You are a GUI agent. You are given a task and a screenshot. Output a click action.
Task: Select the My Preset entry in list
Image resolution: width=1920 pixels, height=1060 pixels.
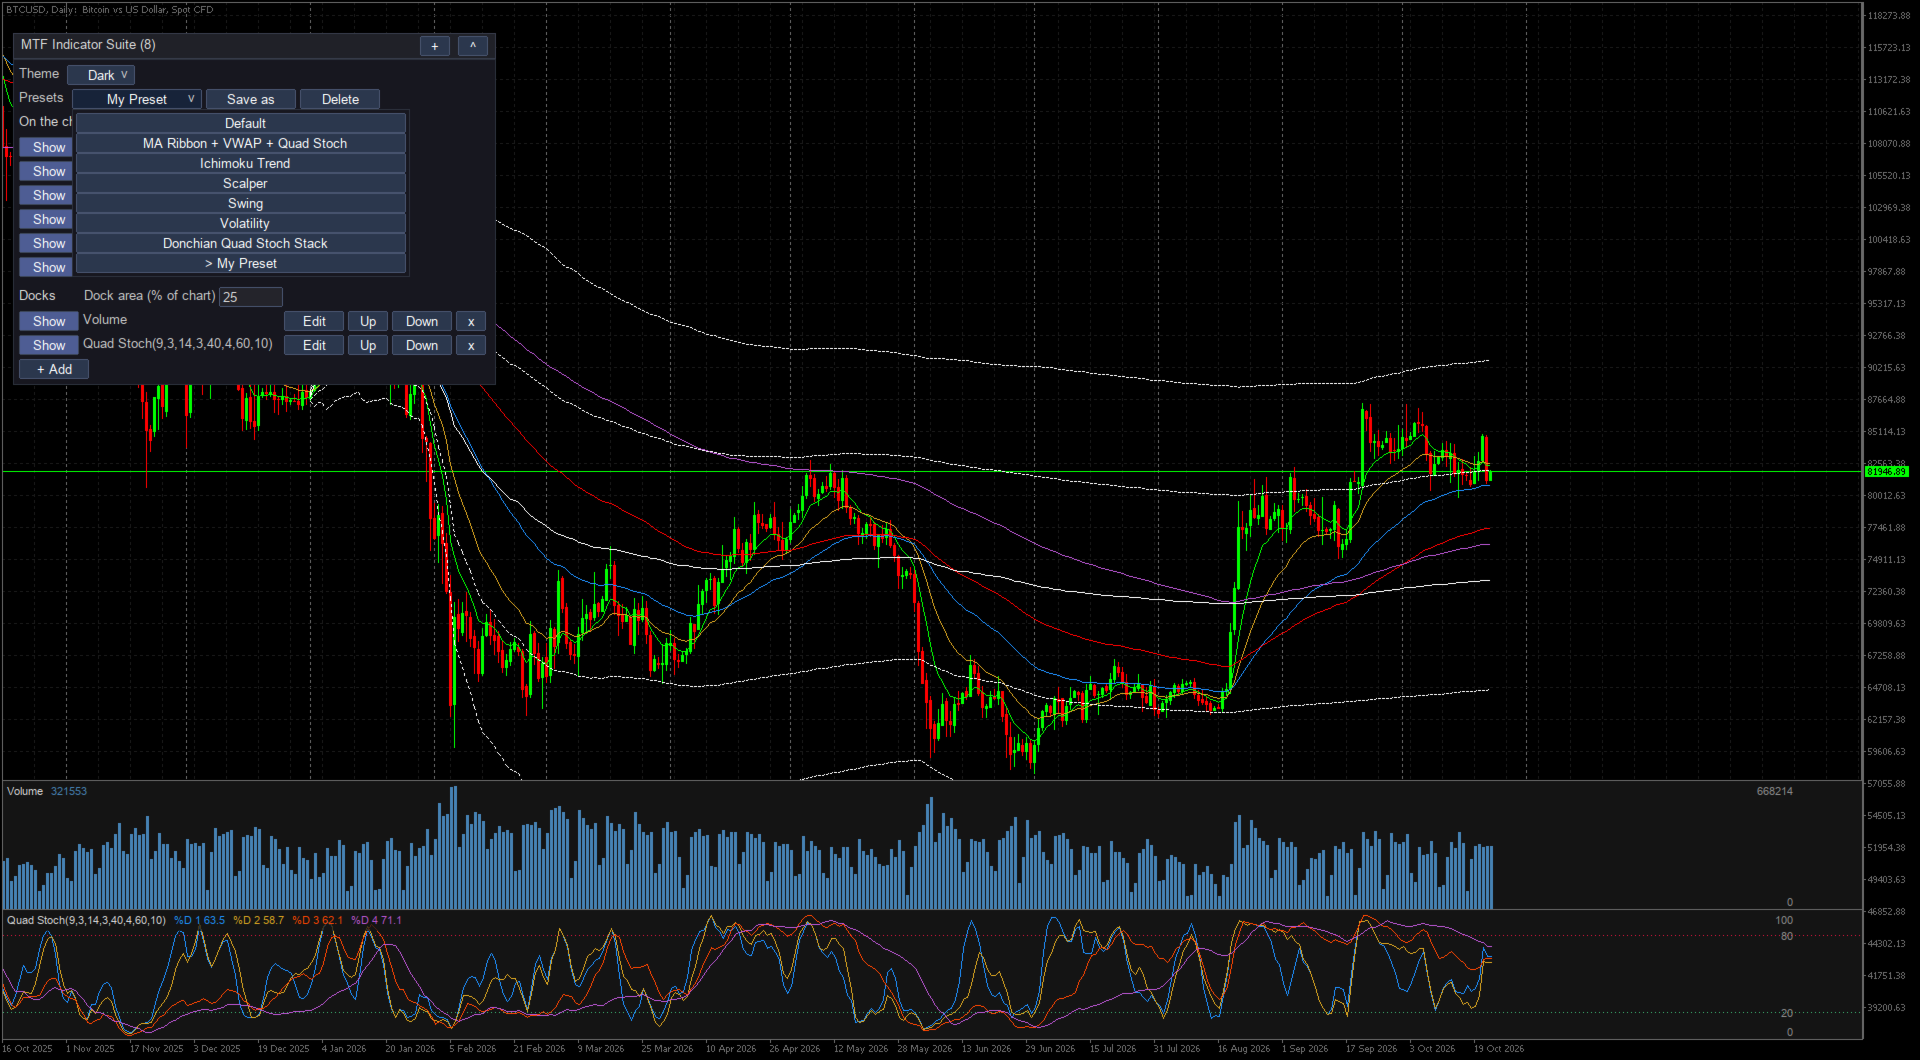click(241, 263)
